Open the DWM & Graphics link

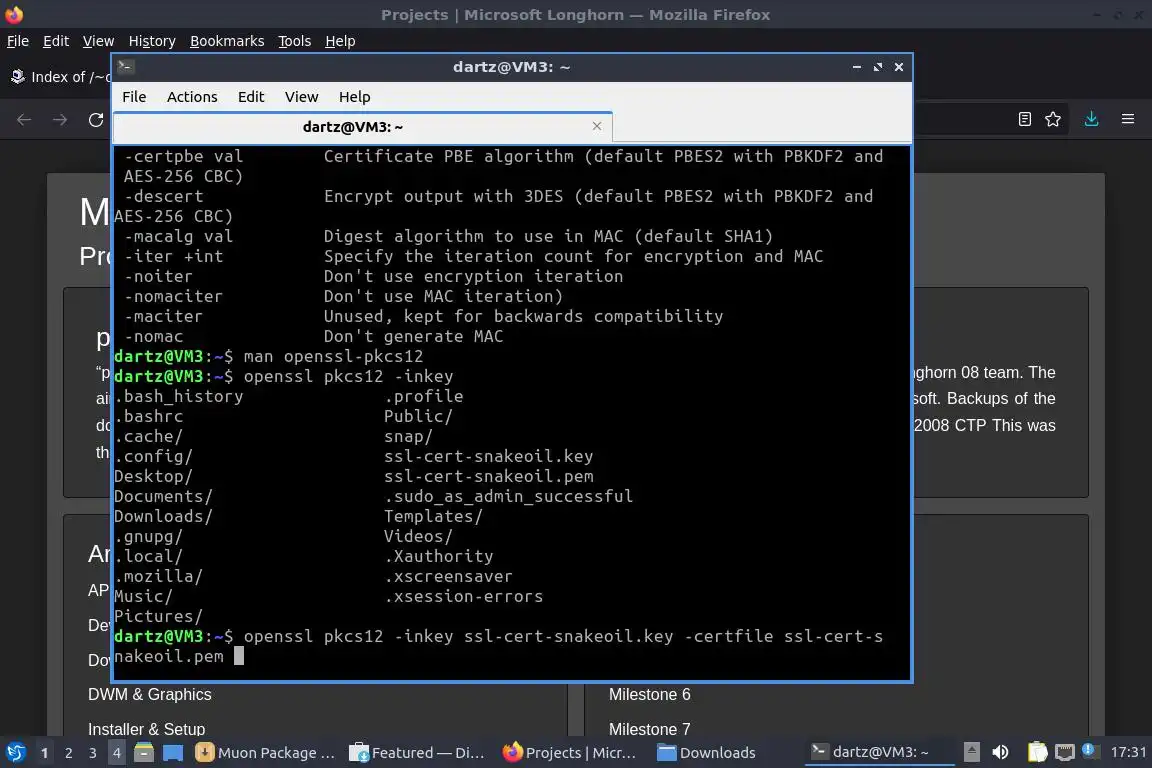coord(150,695)
